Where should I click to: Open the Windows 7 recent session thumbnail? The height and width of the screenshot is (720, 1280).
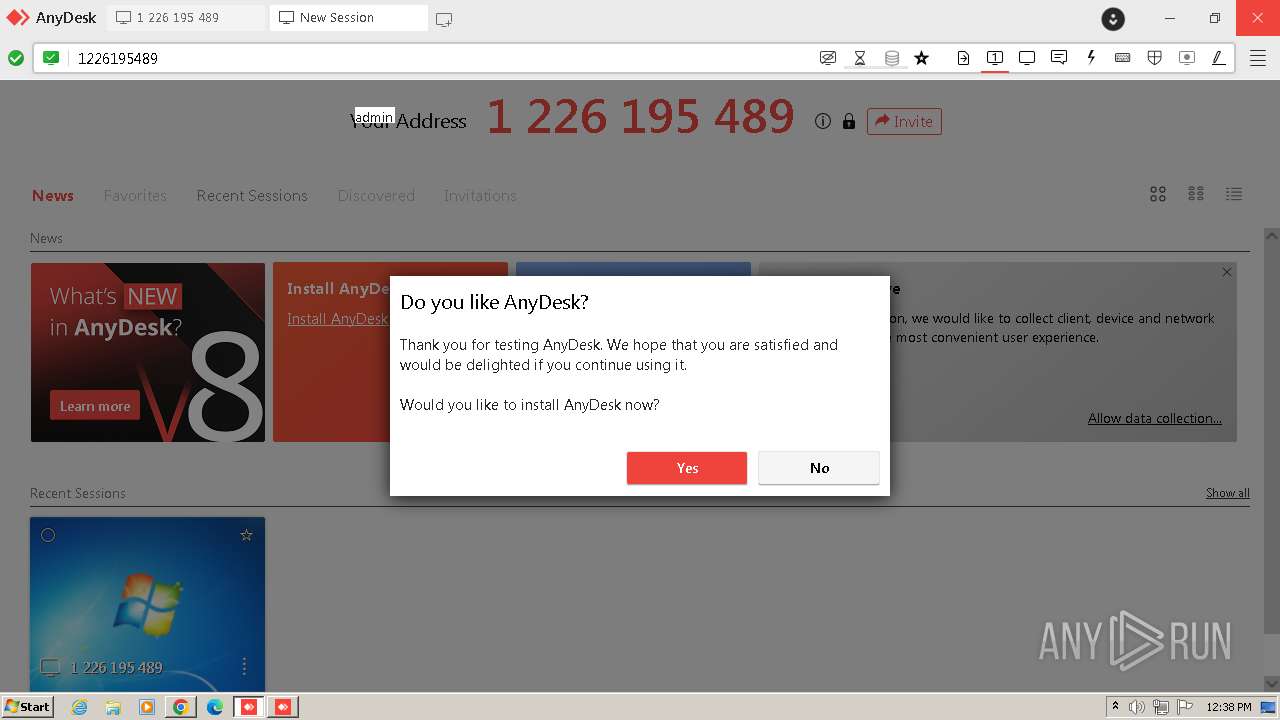point(147,604)
